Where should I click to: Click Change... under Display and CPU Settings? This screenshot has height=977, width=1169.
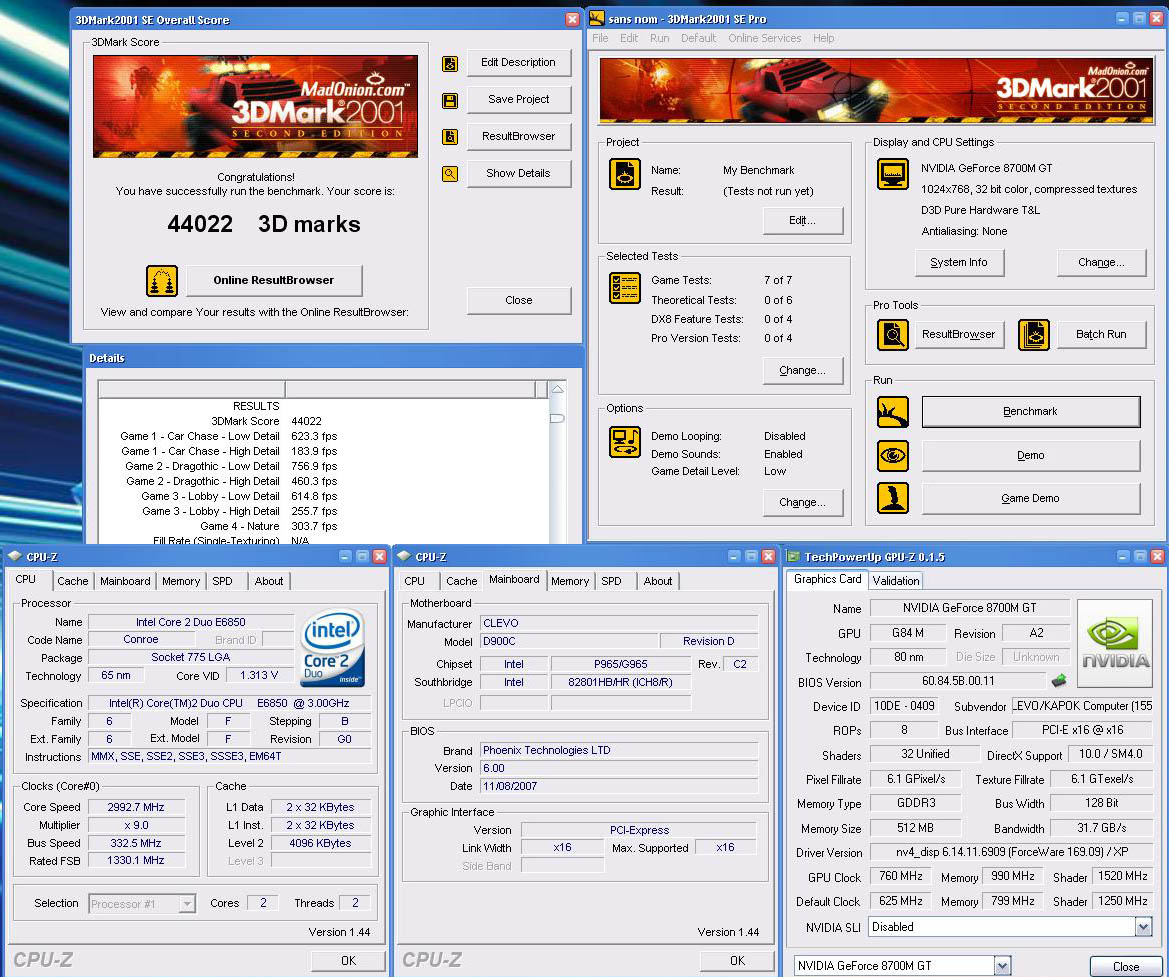click(x=1101, y=263)
